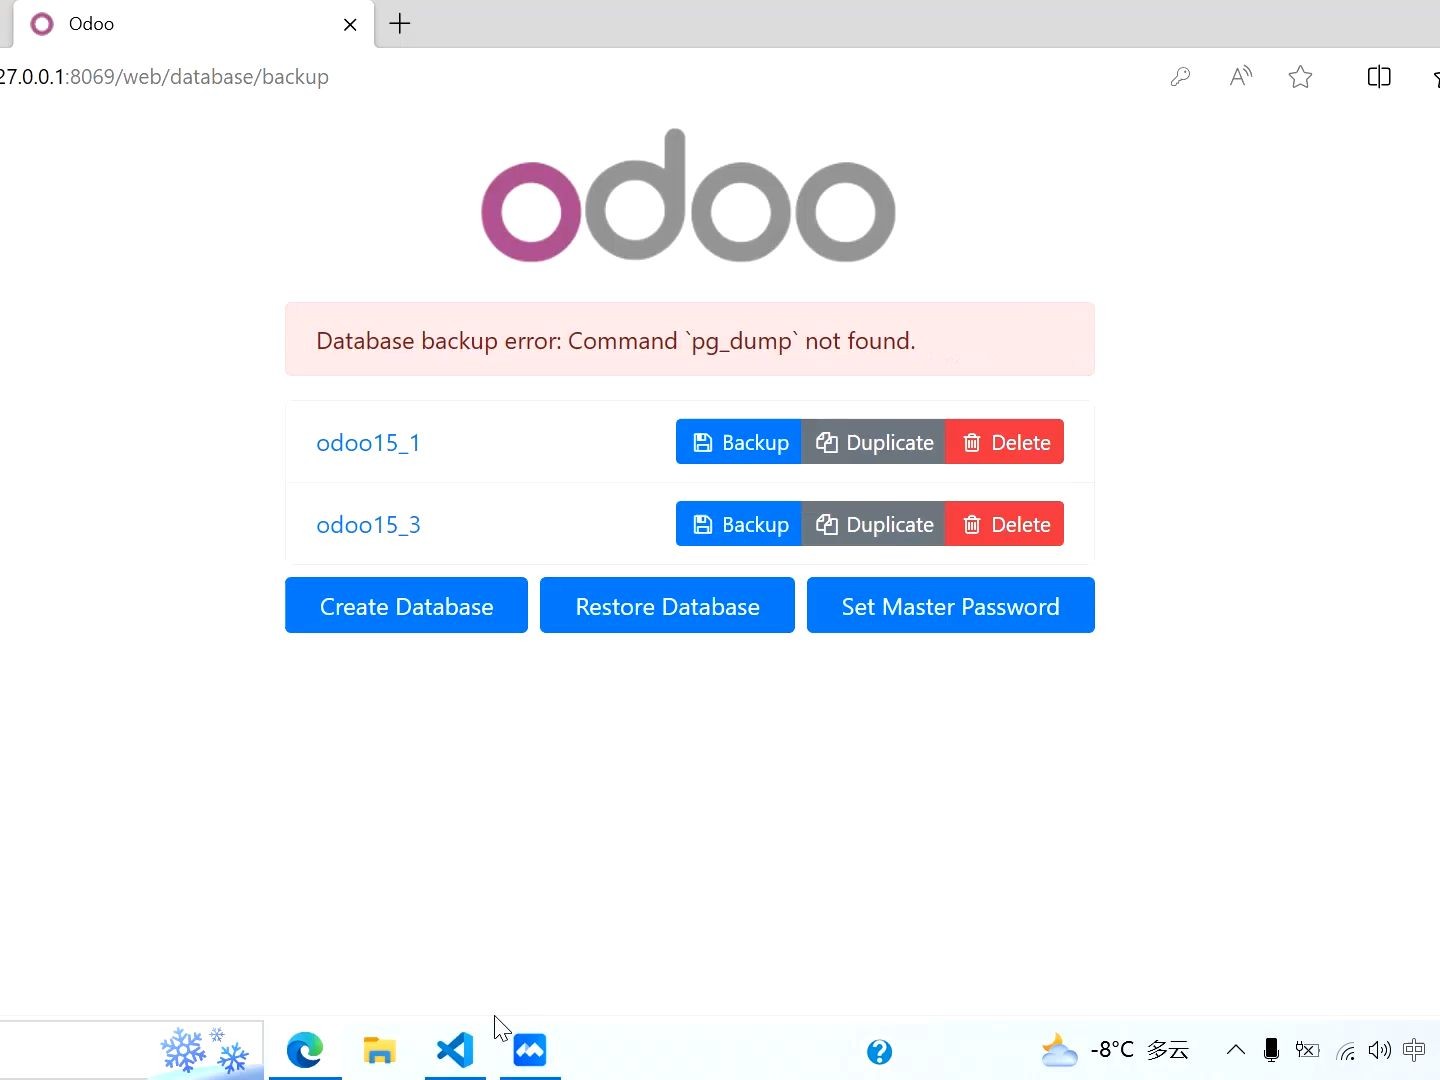Click Backup button for odoo15_3
1440x1080 pixels.
tap(739, 524)
